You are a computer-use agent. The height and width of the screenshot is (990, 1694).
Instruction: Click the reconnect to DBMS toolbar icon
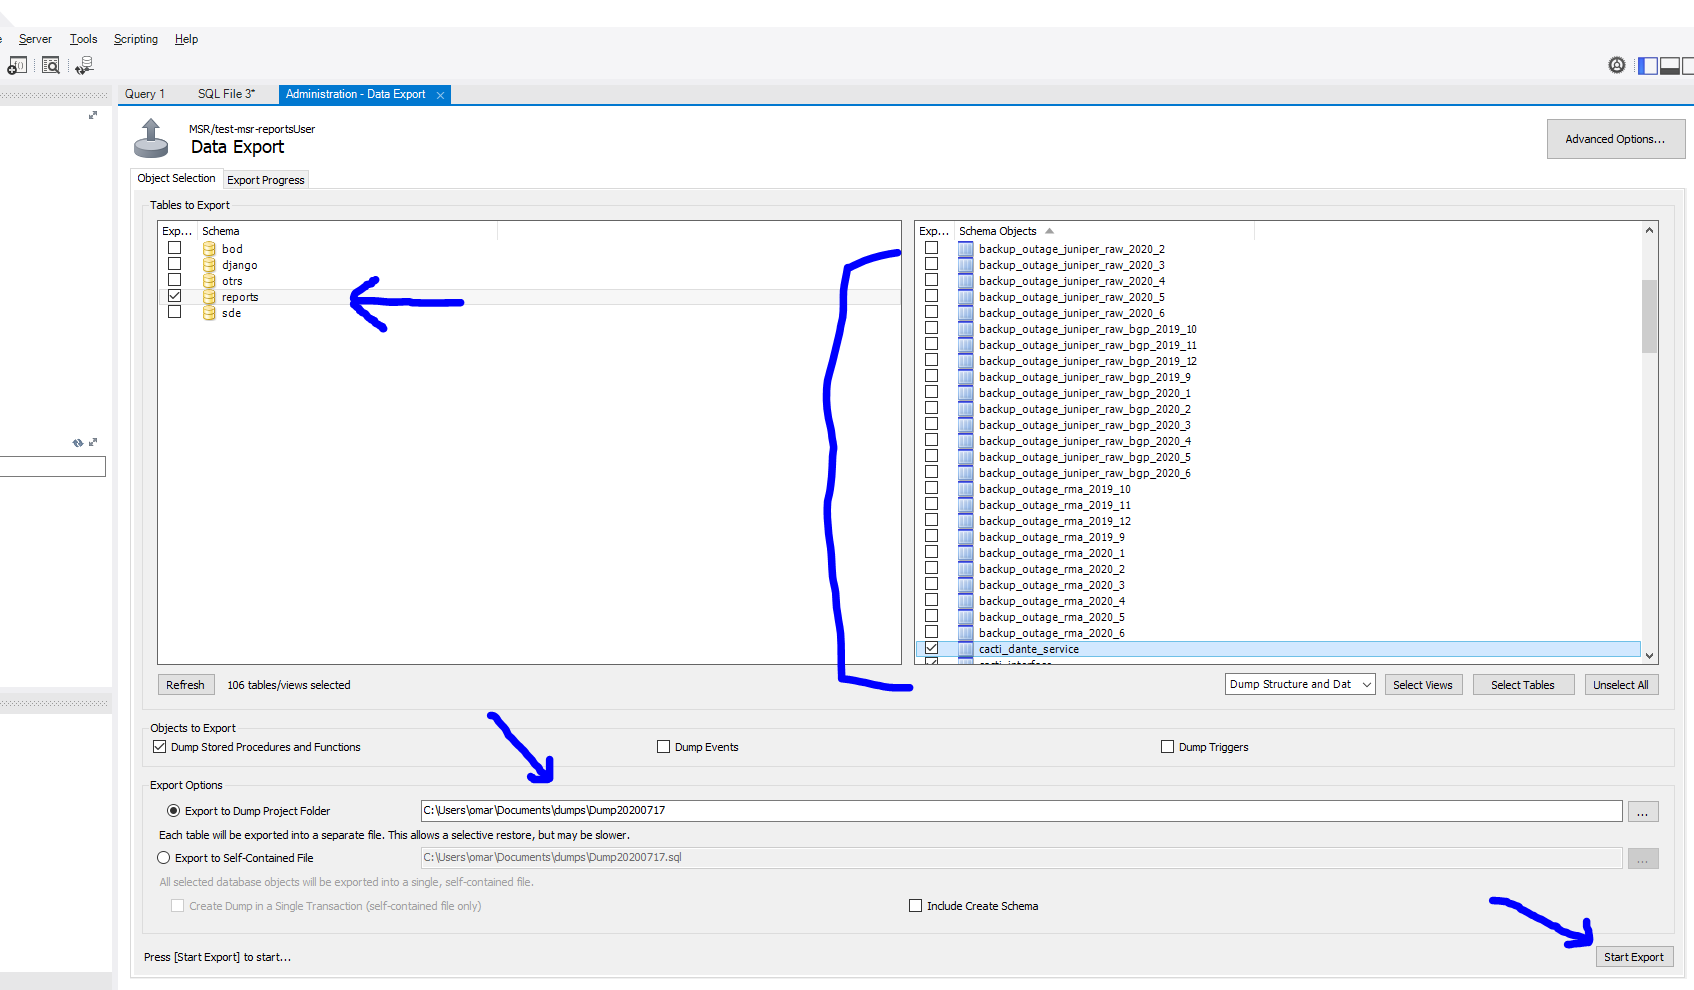[x=84, y=66]
